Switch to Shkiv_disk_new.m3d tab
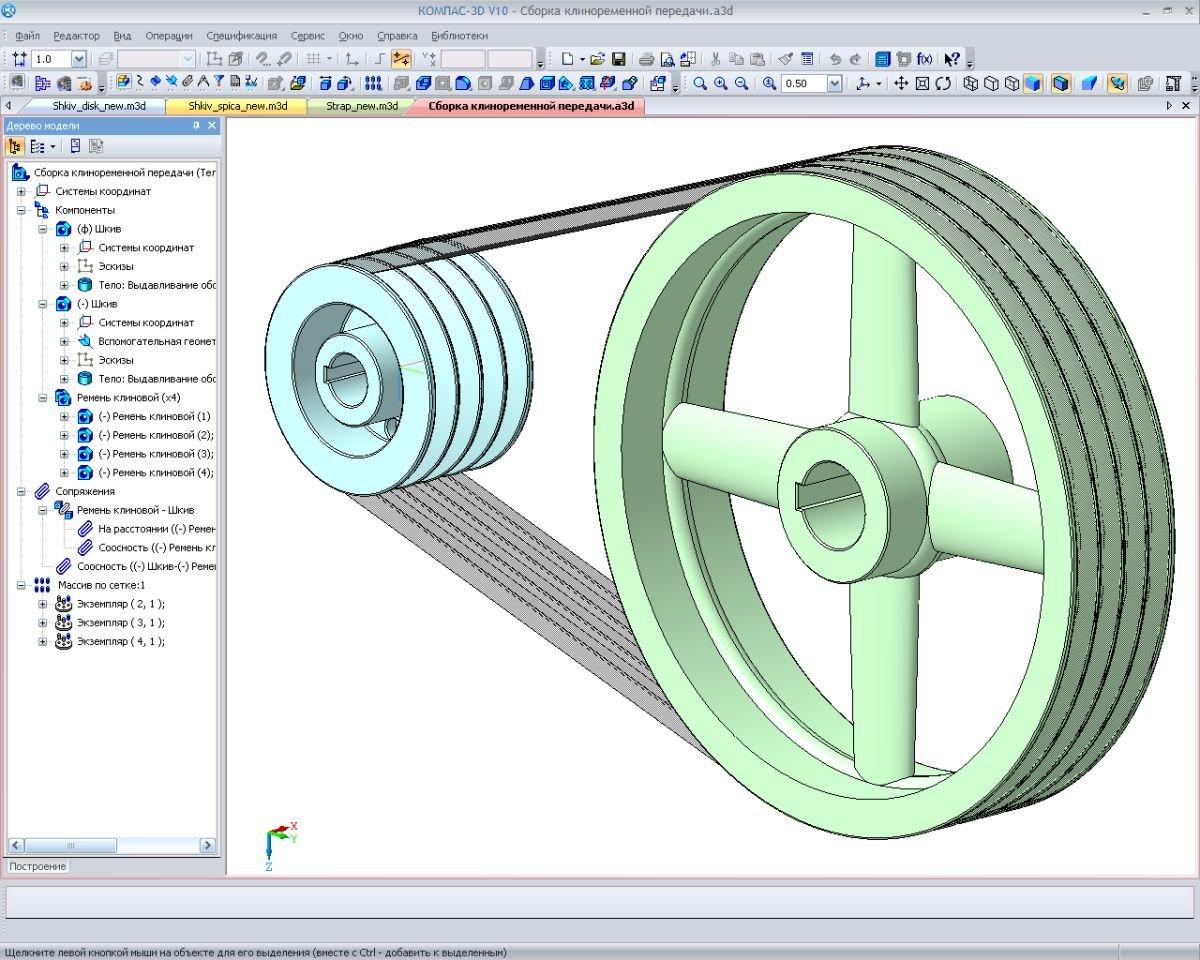Viewport: 1200px width, 960px height. (100, 105)
